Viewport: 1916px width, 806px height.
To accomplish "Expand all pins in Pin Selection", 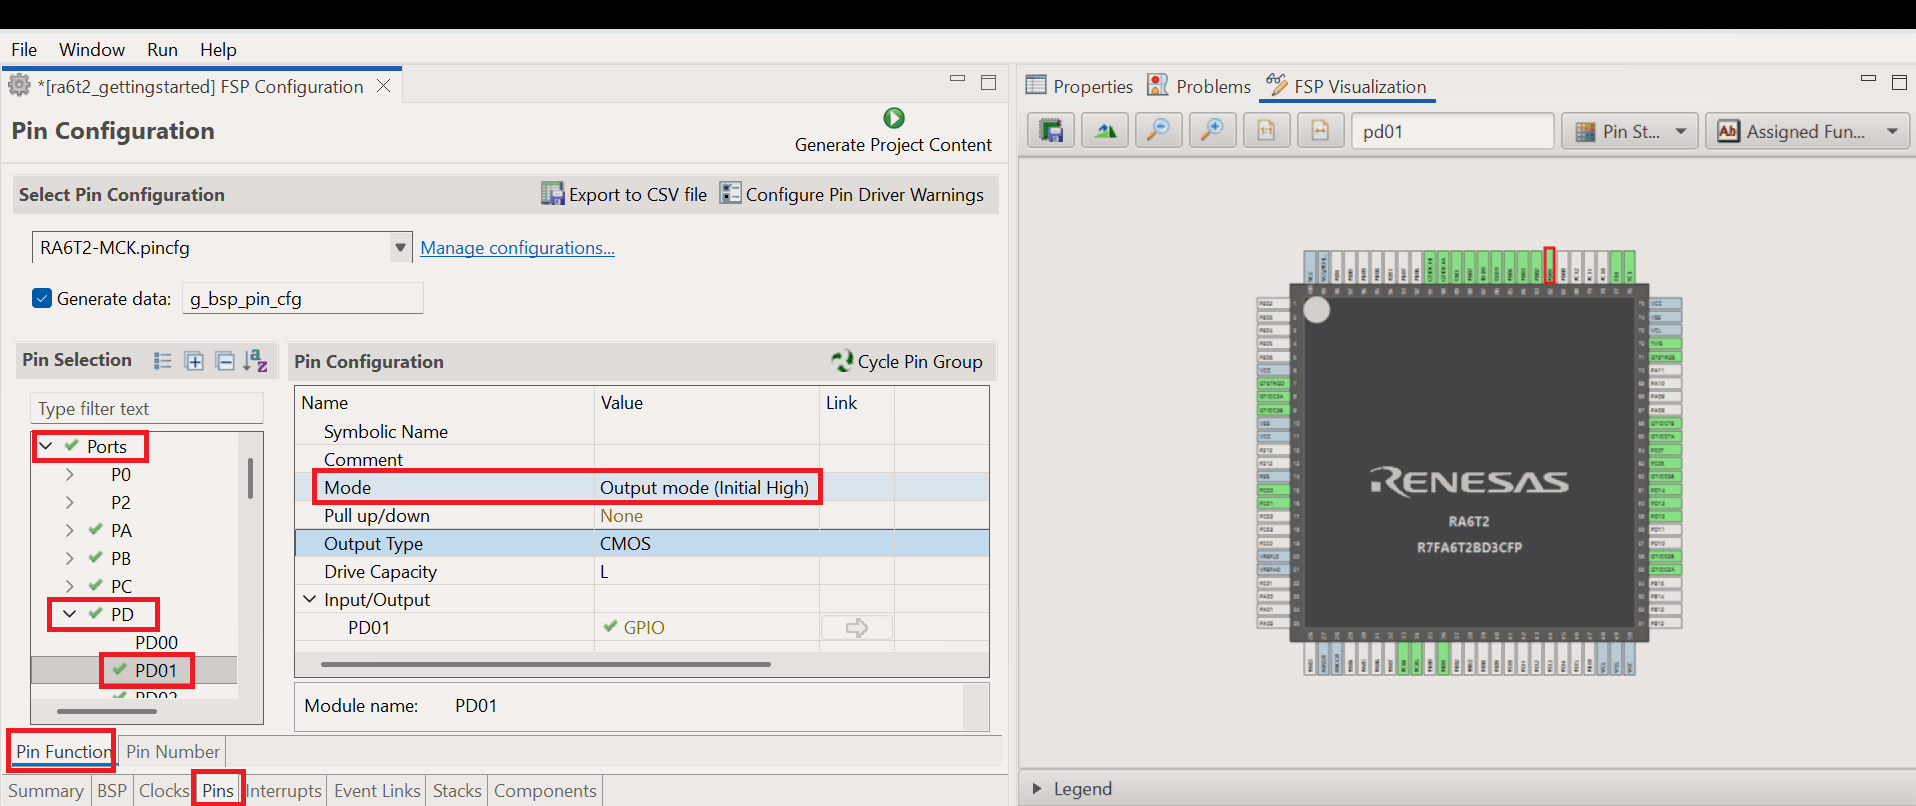I will pos(194,361).
